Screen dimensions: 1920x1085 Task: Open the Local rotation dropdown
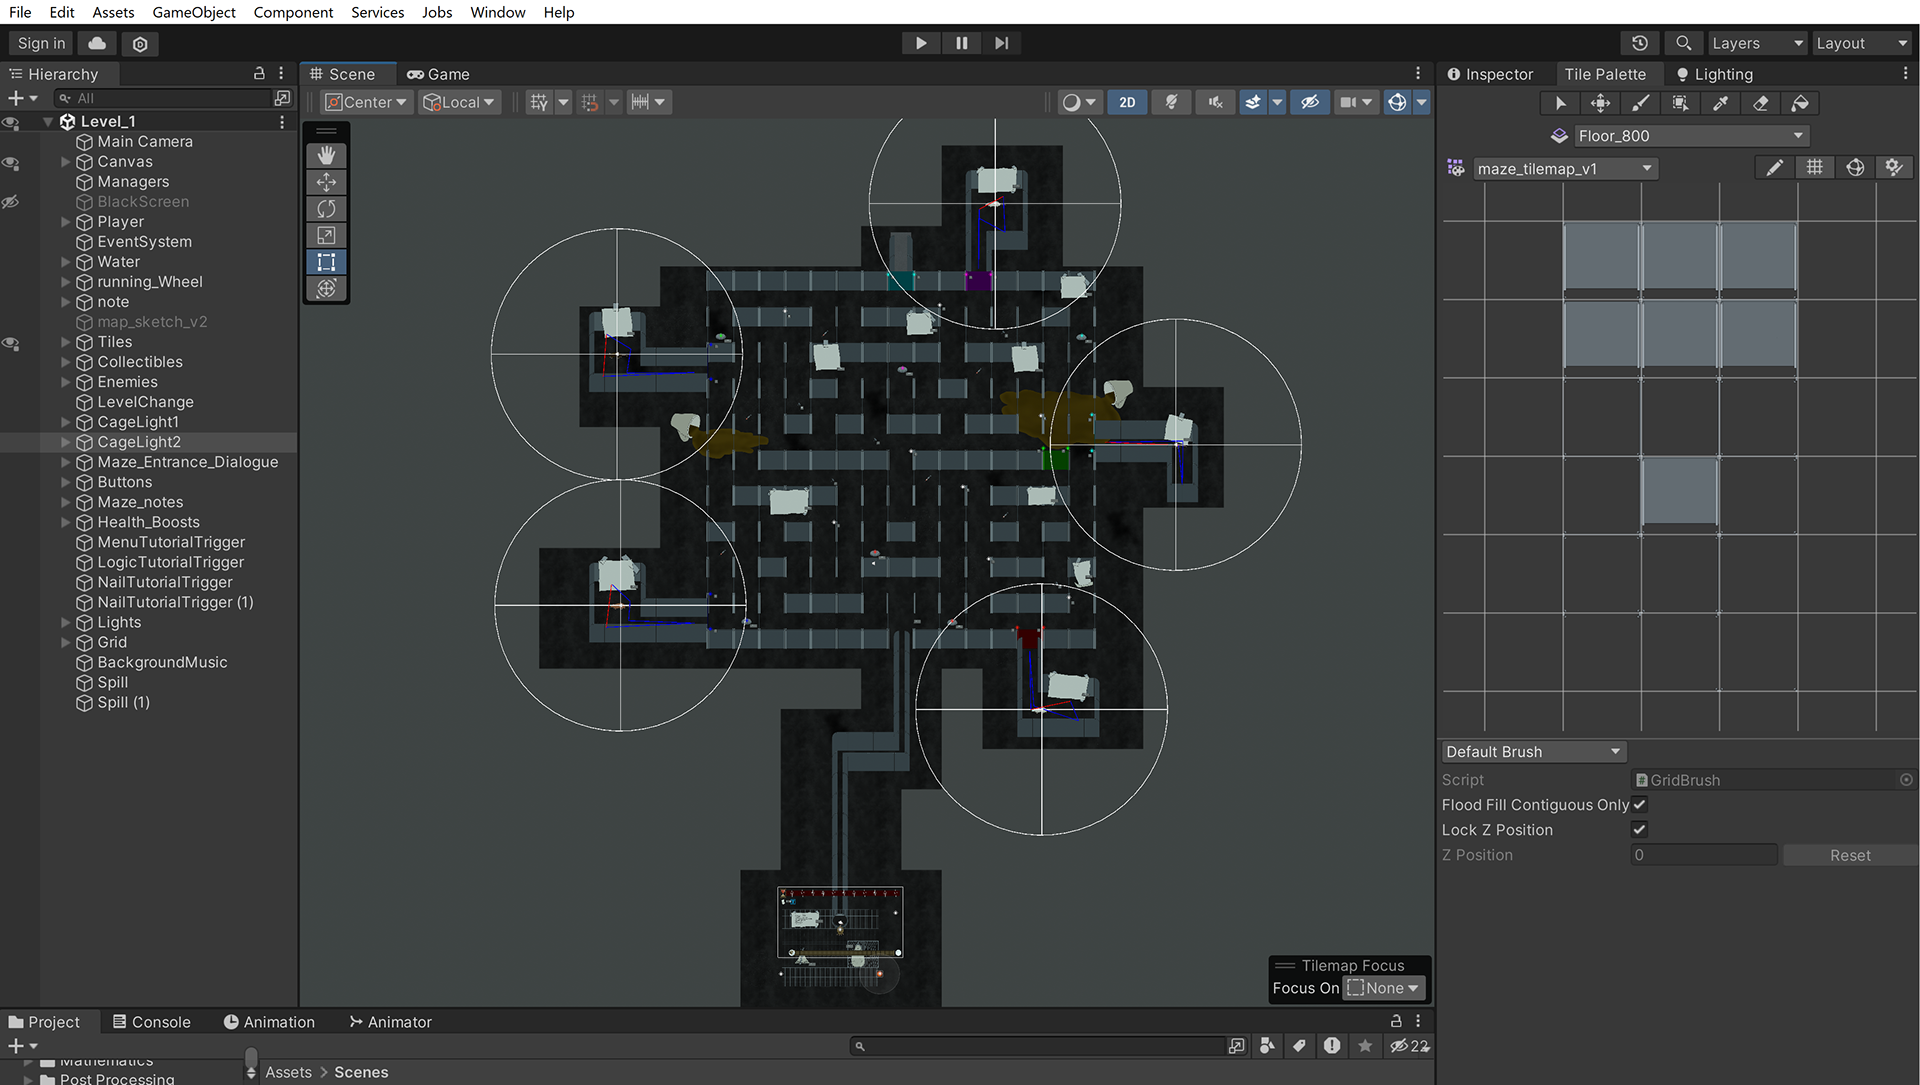coord(459,102)
